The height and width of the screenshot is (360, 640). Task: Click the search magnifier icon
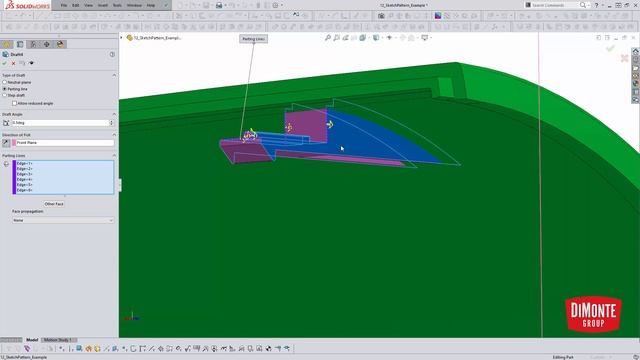pos(583,5)
